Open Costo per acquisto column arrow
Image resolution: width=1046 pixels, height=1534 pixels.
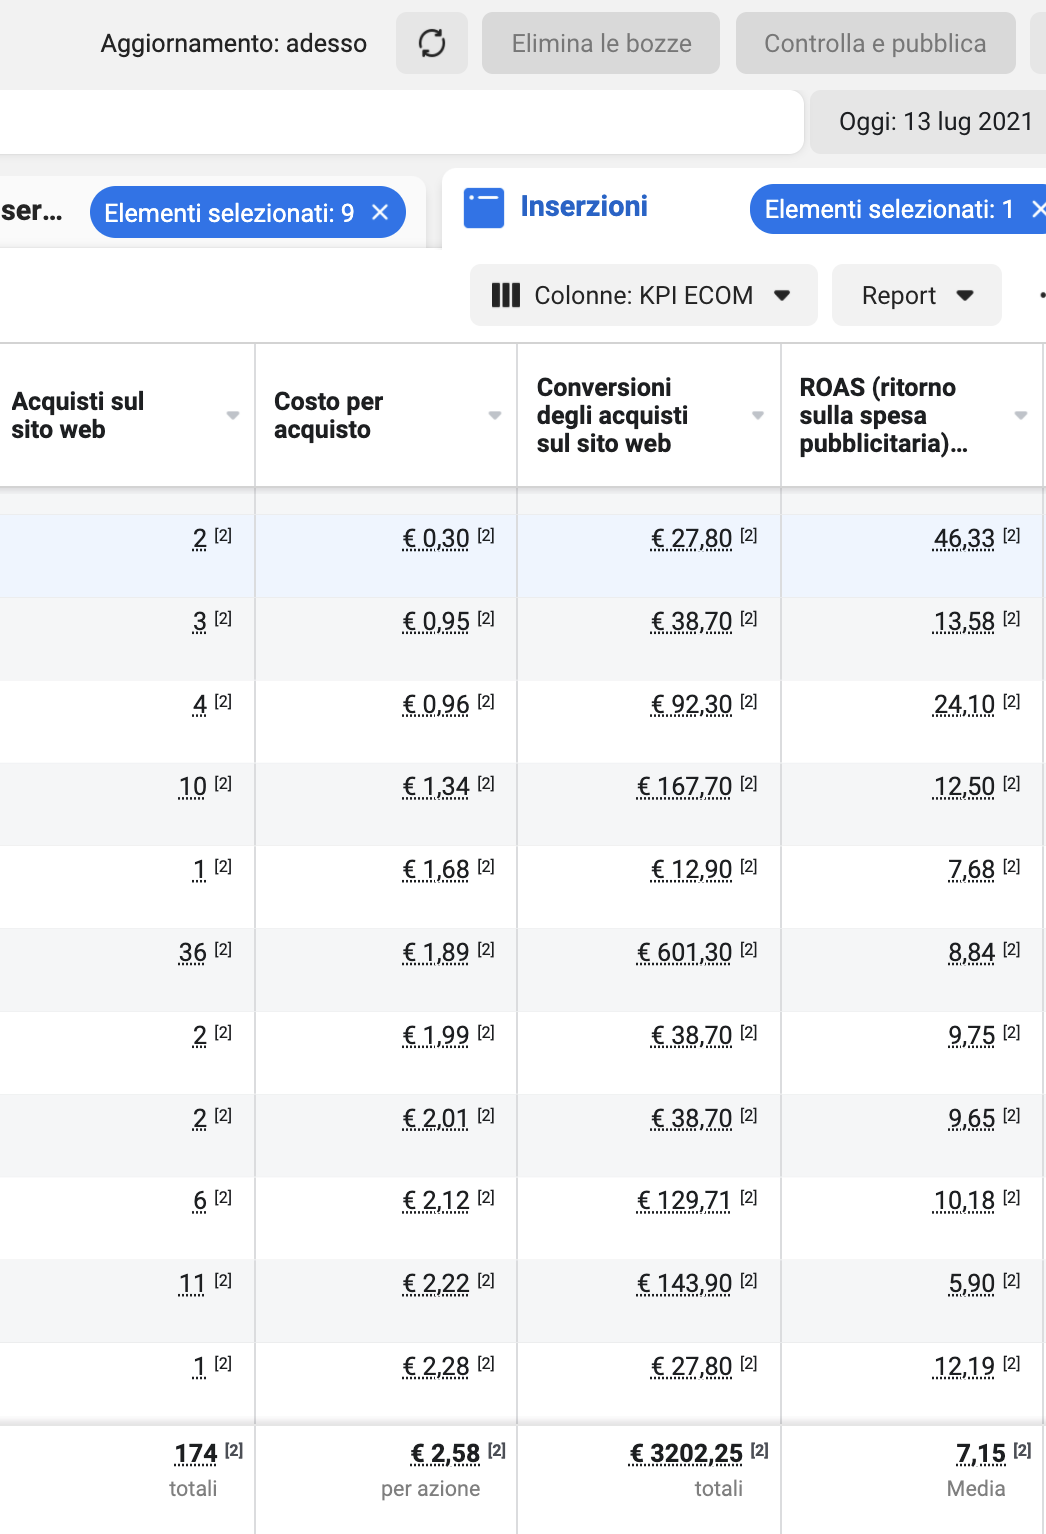pyautogui.click(x=495, y=415)
